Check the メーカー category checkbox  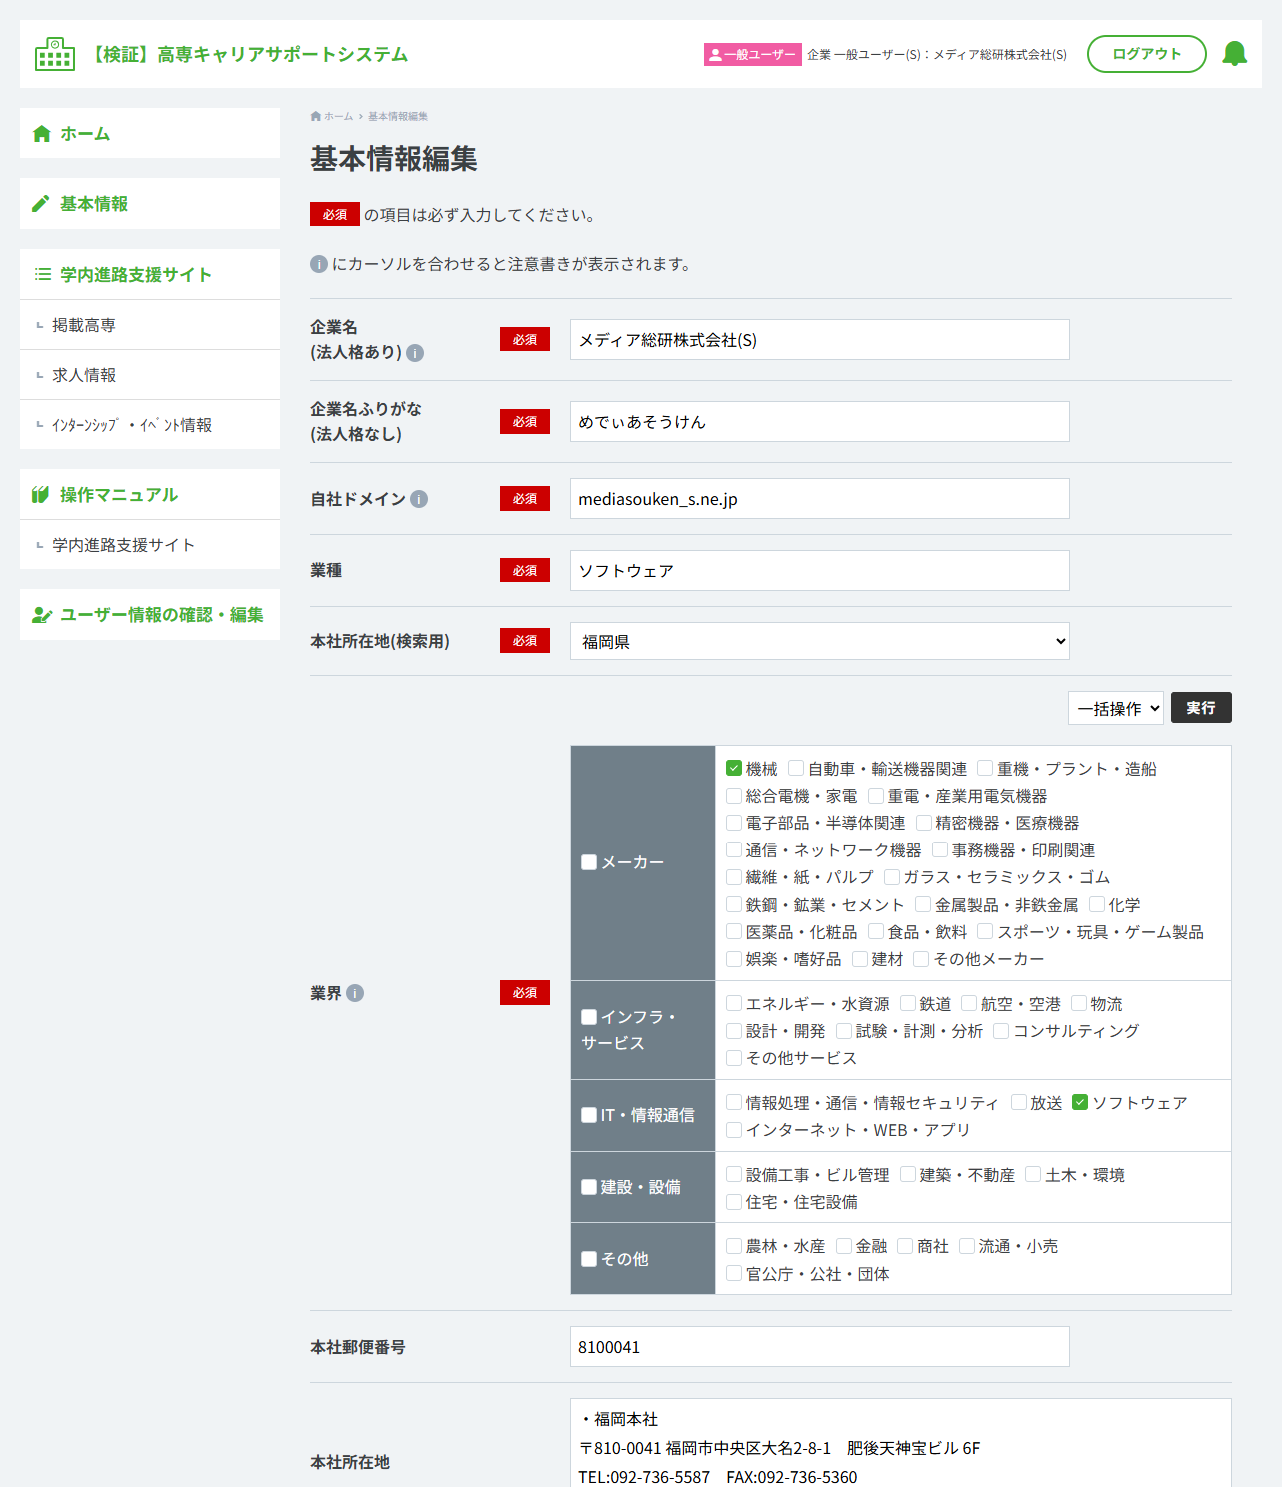click(589, 862)
